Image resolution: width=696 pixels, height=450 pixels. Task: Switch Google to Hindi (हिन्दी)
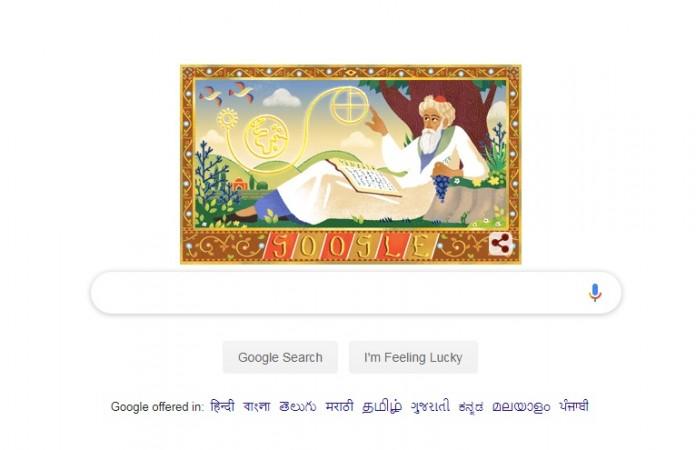tap(222, 406)
